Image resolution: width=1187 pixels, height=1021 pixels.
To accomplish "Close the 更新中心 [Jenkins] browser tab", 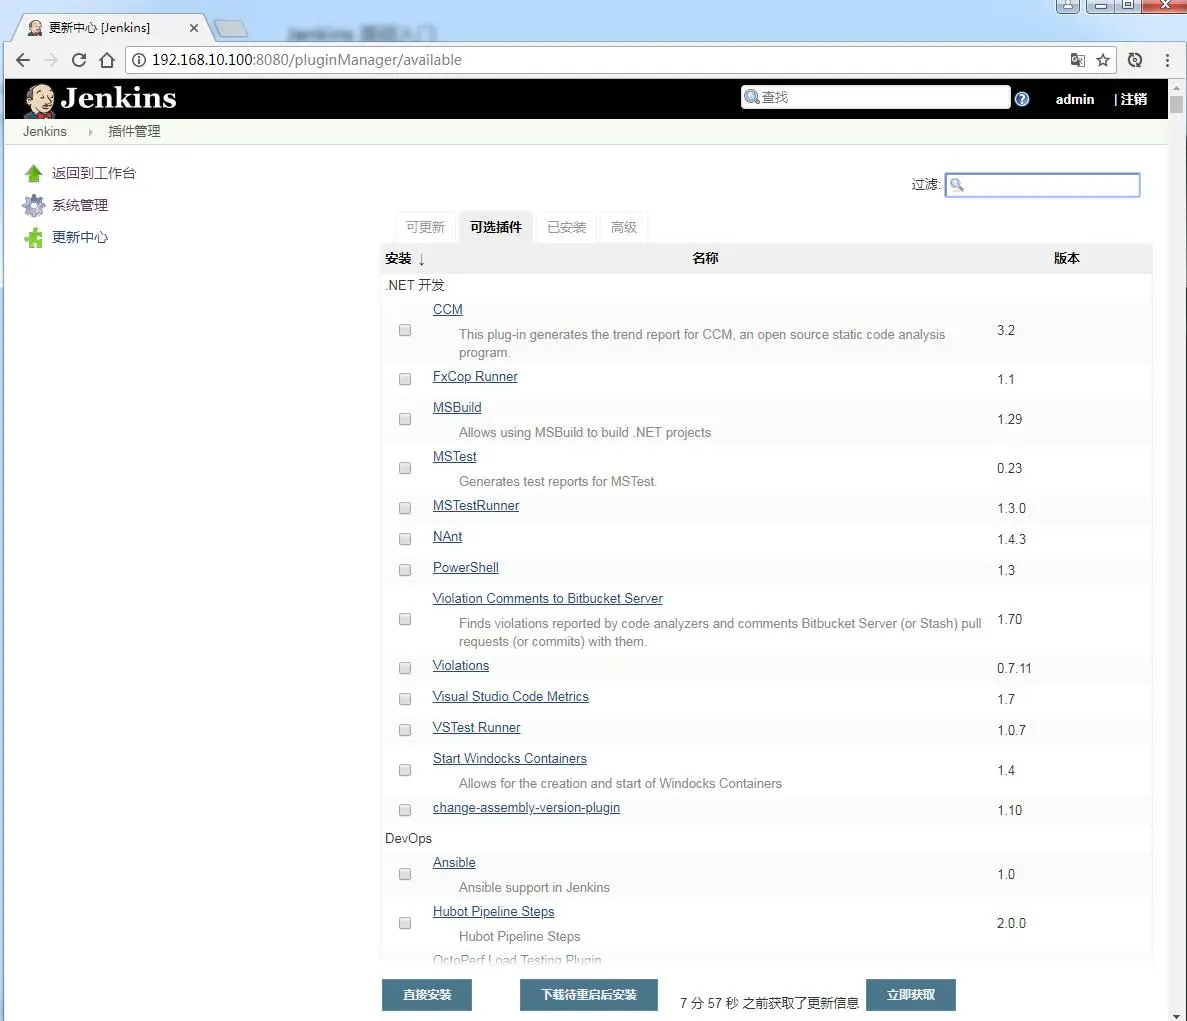I will 194,27.
